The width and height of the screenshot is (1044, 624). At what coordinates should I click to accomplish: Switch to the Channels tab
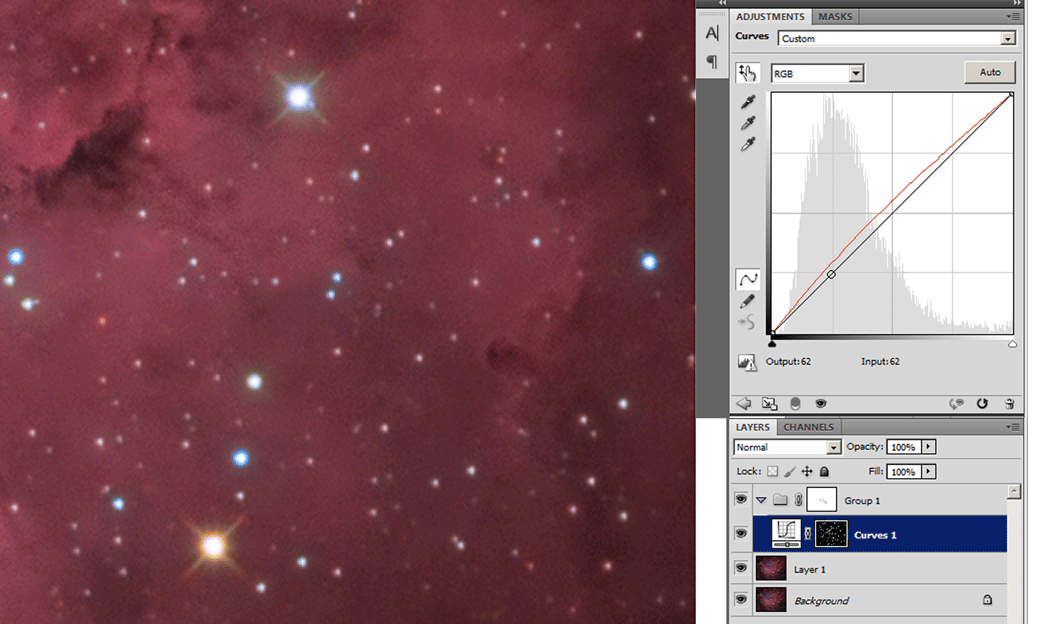[808, 427]
